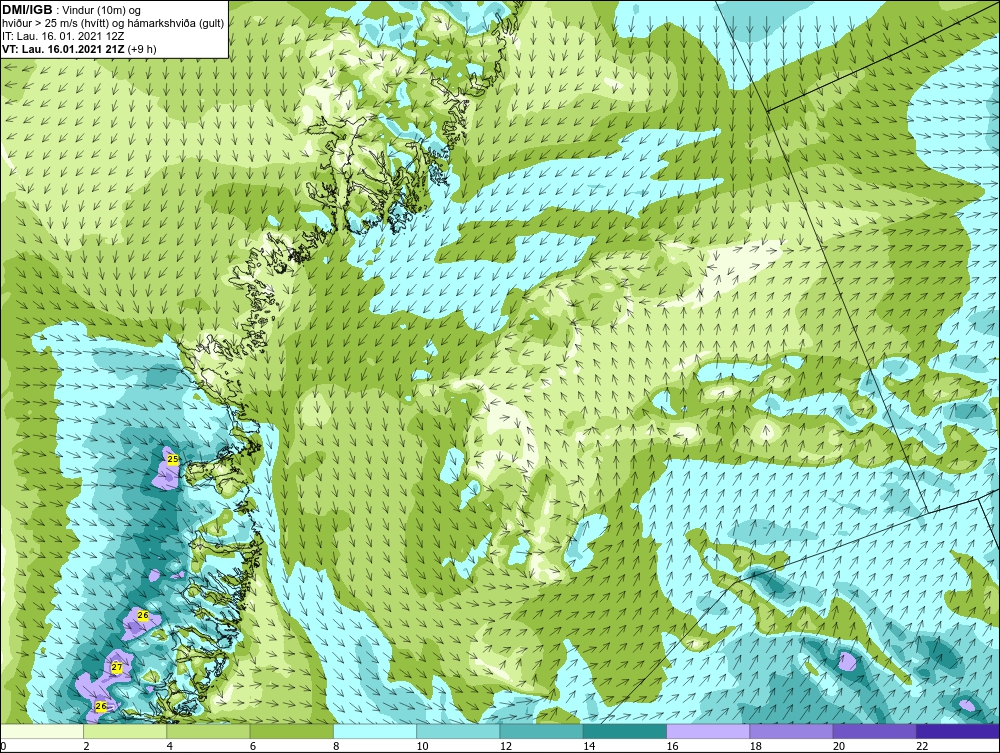Pick the dark purple swatch above 22 m/s
This screenshot has width=1000, height=753.
[958, 731]
